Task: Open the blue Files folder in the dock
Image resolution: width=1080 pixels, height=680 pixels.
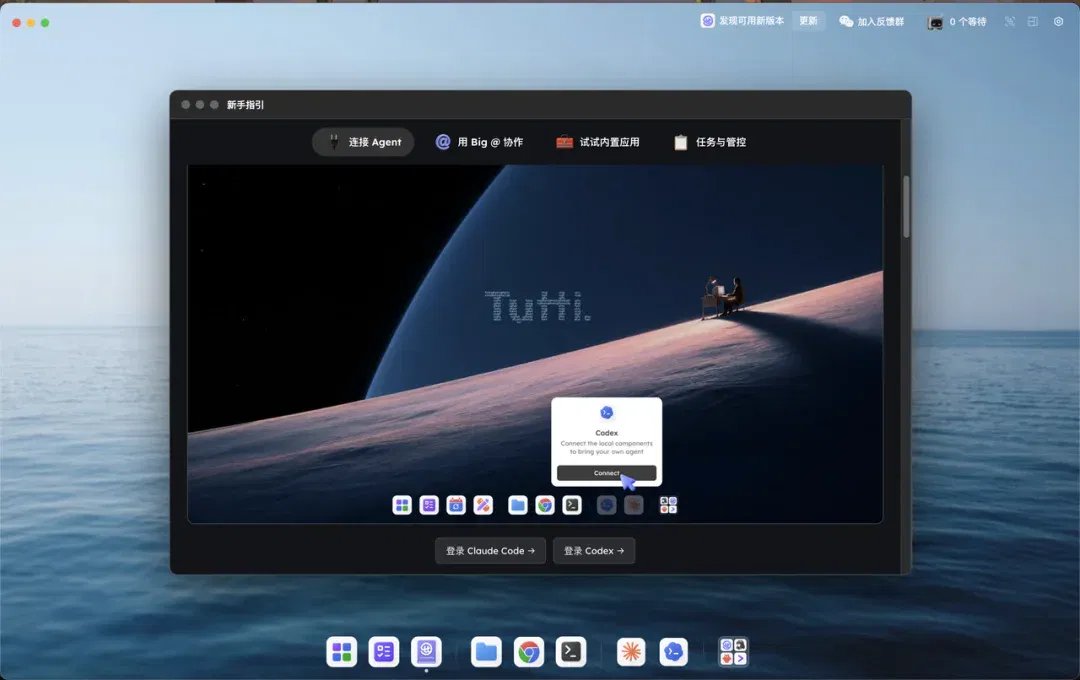Action: [x=486, y=652]
